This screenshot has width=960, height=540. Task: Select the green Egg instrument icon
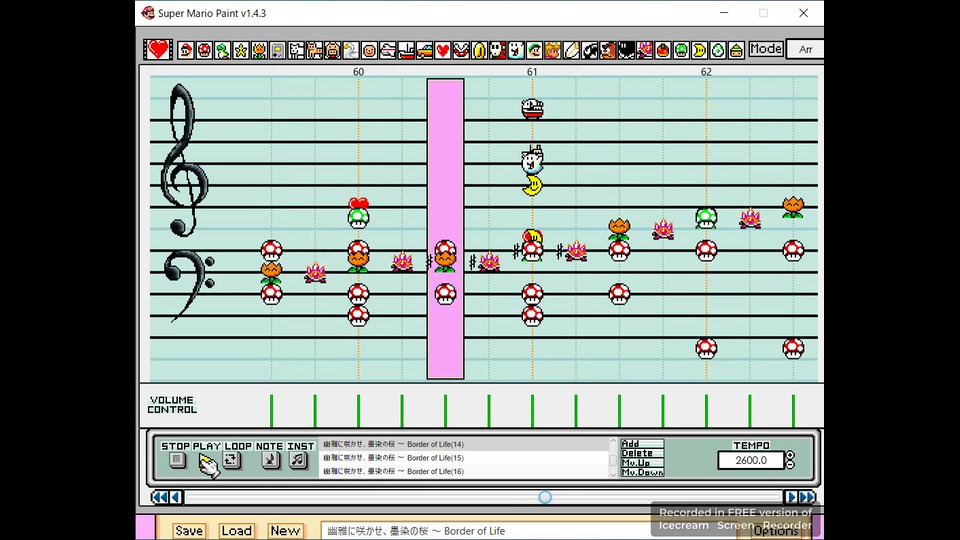coord(718,50)
